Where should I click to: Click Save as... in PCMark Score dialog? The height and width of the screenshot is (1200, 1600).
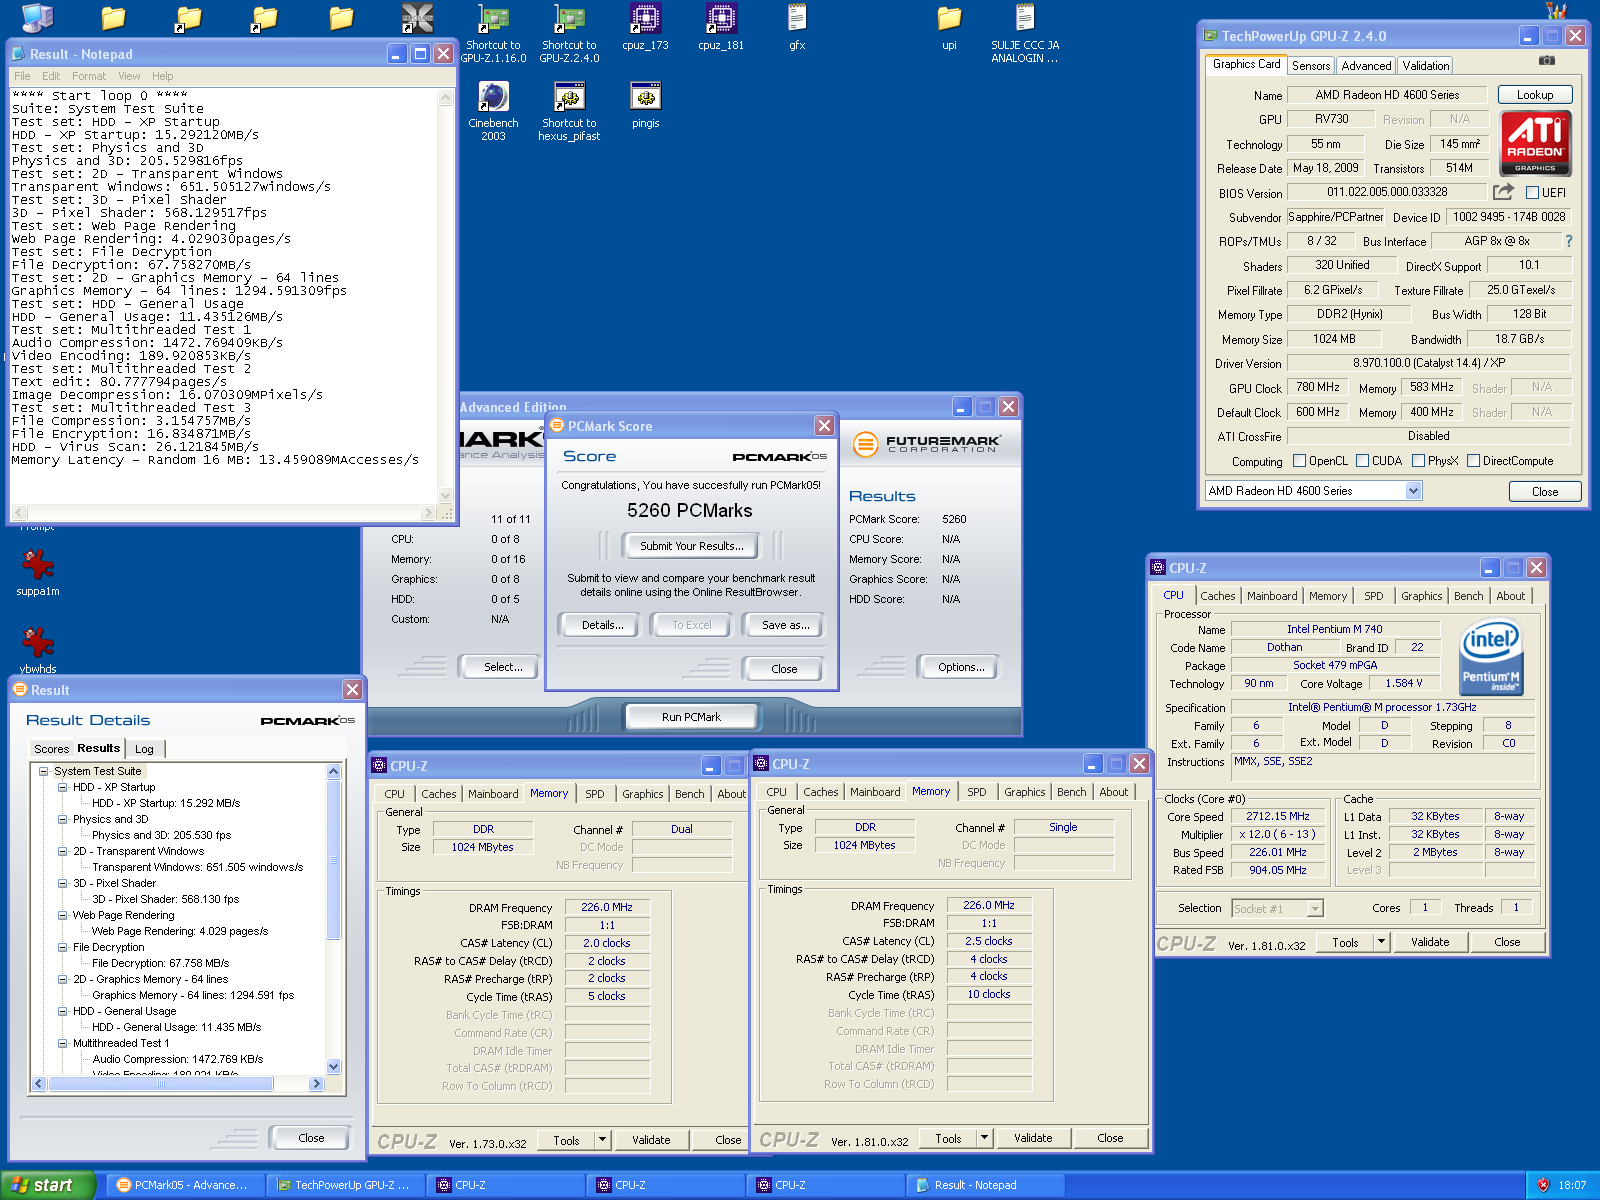coord(785,625)
